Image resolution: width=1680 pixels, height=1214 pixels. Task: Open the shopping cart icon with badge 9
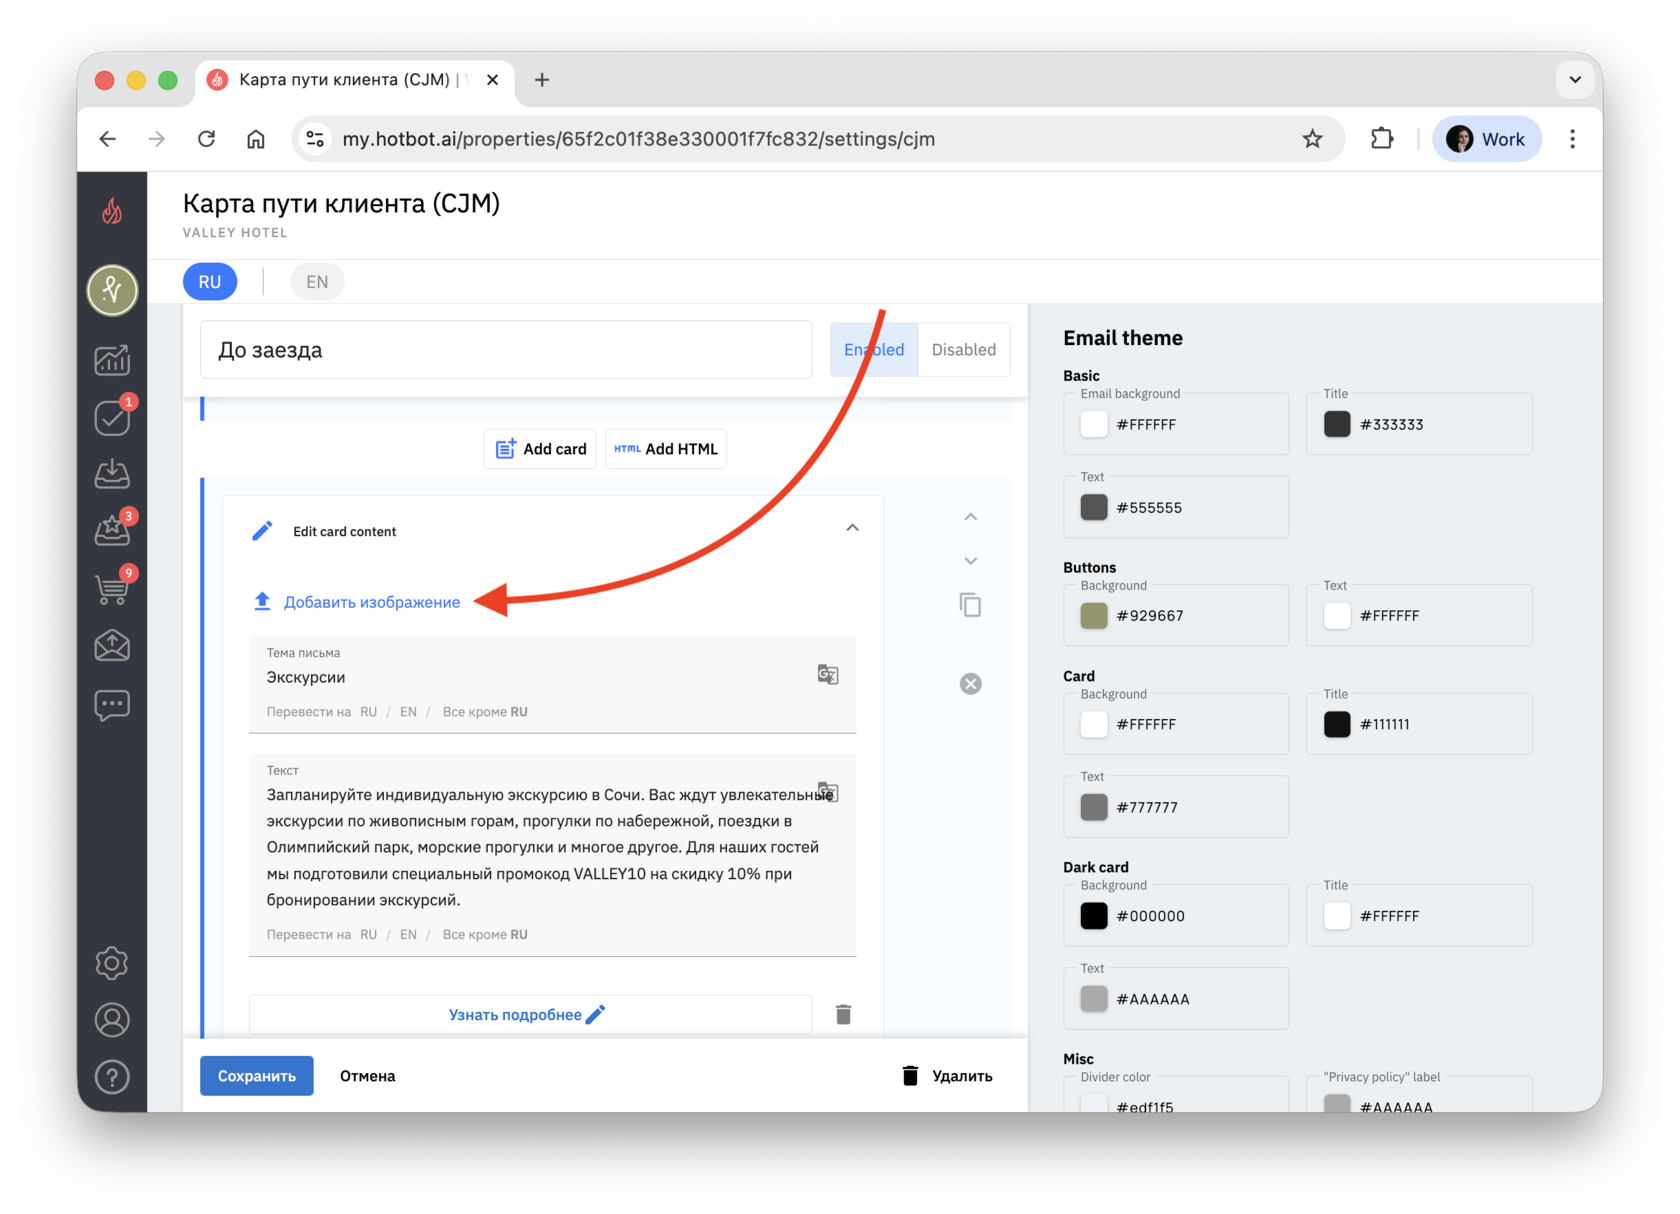(x=112, y=589)
